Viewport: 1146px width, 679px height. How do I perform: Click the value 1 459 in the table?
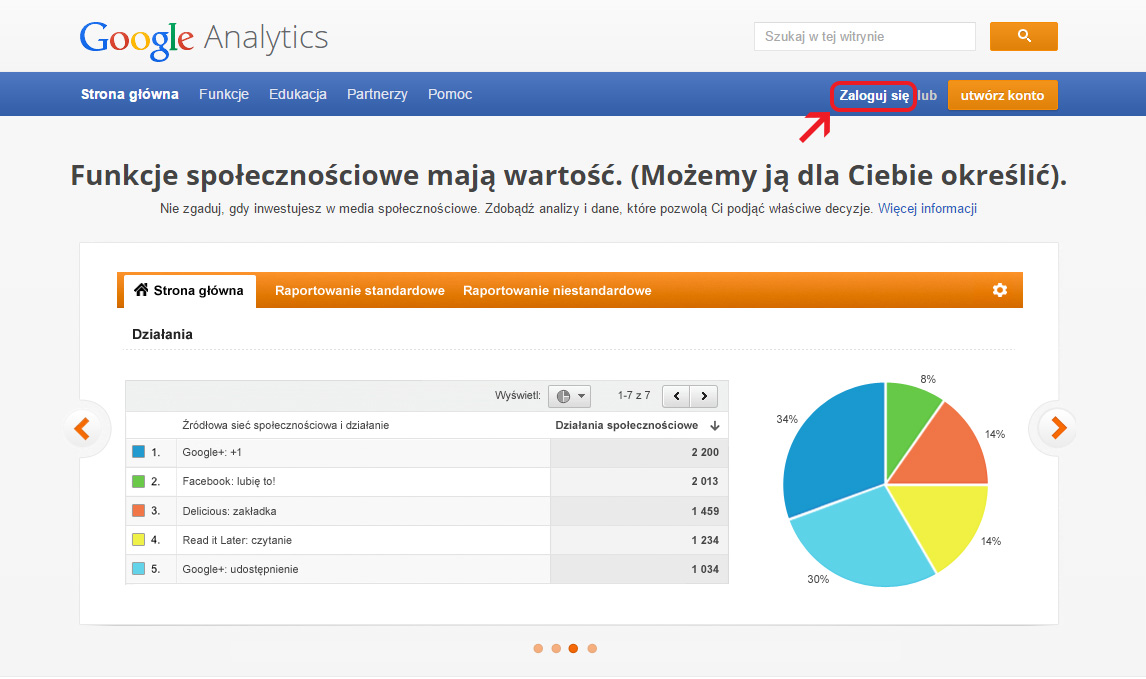click(705, 511)
